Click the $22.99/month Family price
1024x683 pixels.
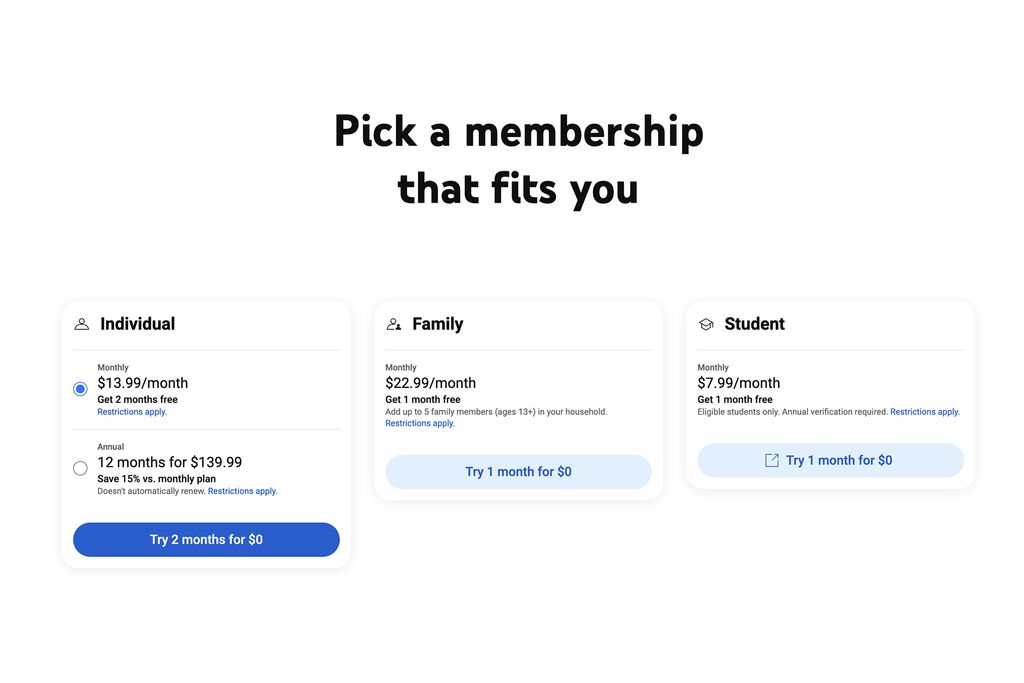click(430, 383)
